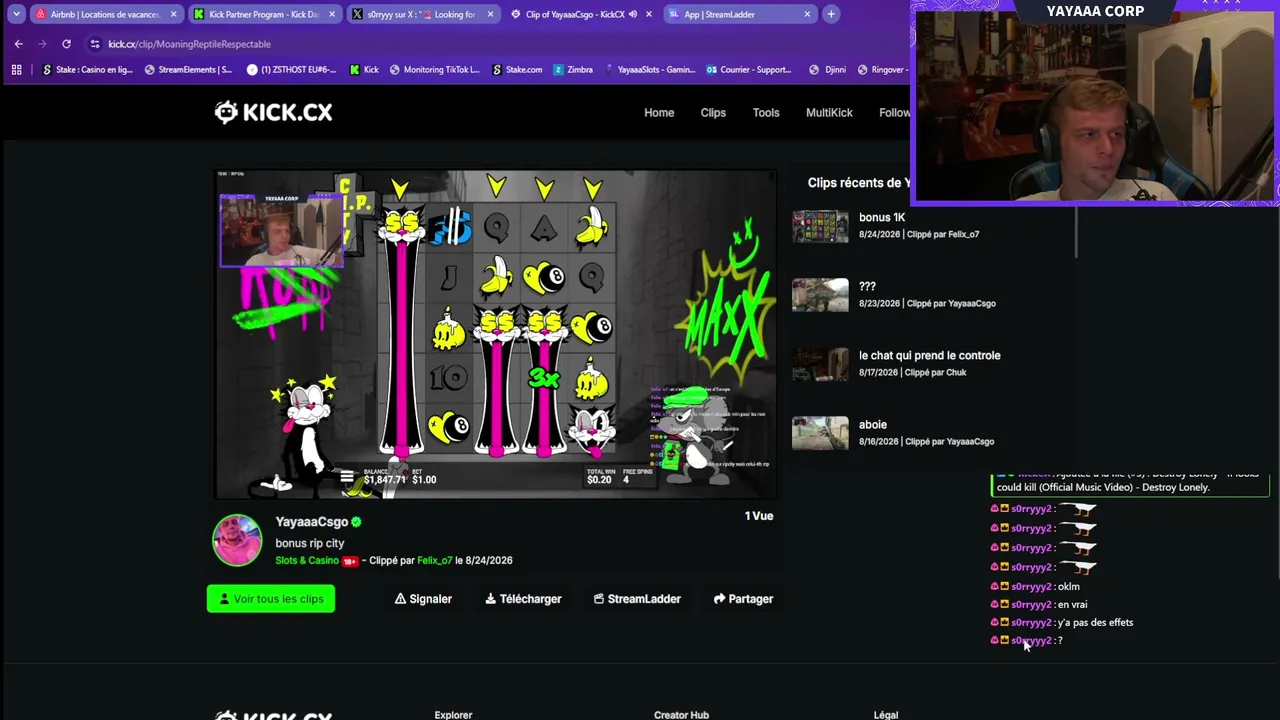Open the Djinni bookmark
The width and height of the screenshot is (1280, 720).
(827, 70)
